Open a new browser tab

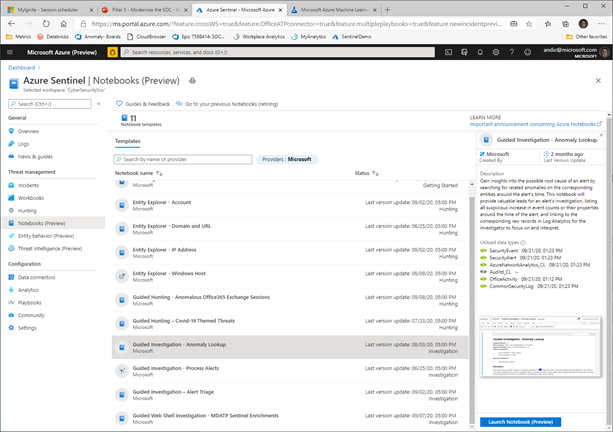pos(387,10)
